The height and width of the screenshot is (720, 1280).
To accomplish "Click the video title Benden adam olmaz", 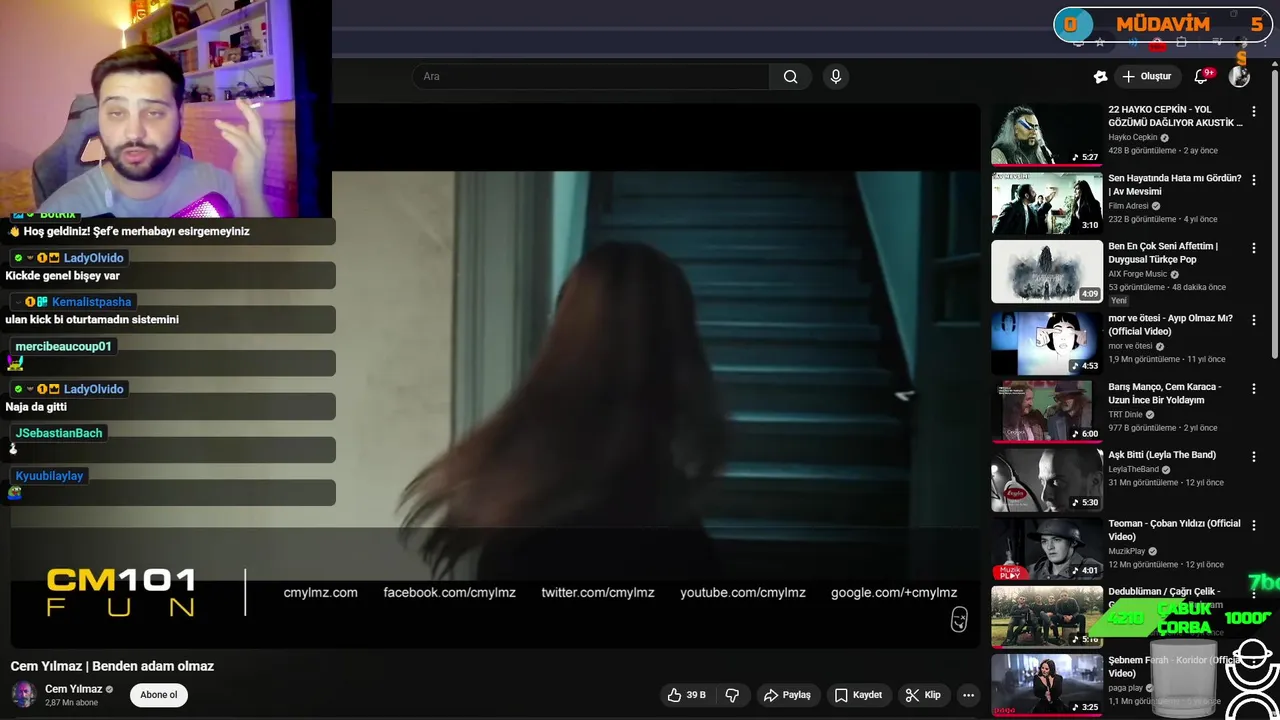I will pos(112,666).
